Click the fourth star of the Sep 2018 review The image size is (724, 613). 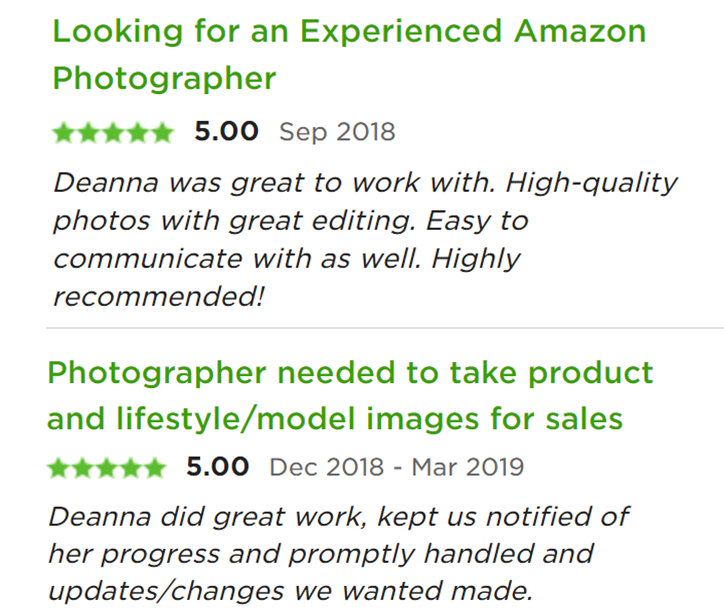point(137,132)
